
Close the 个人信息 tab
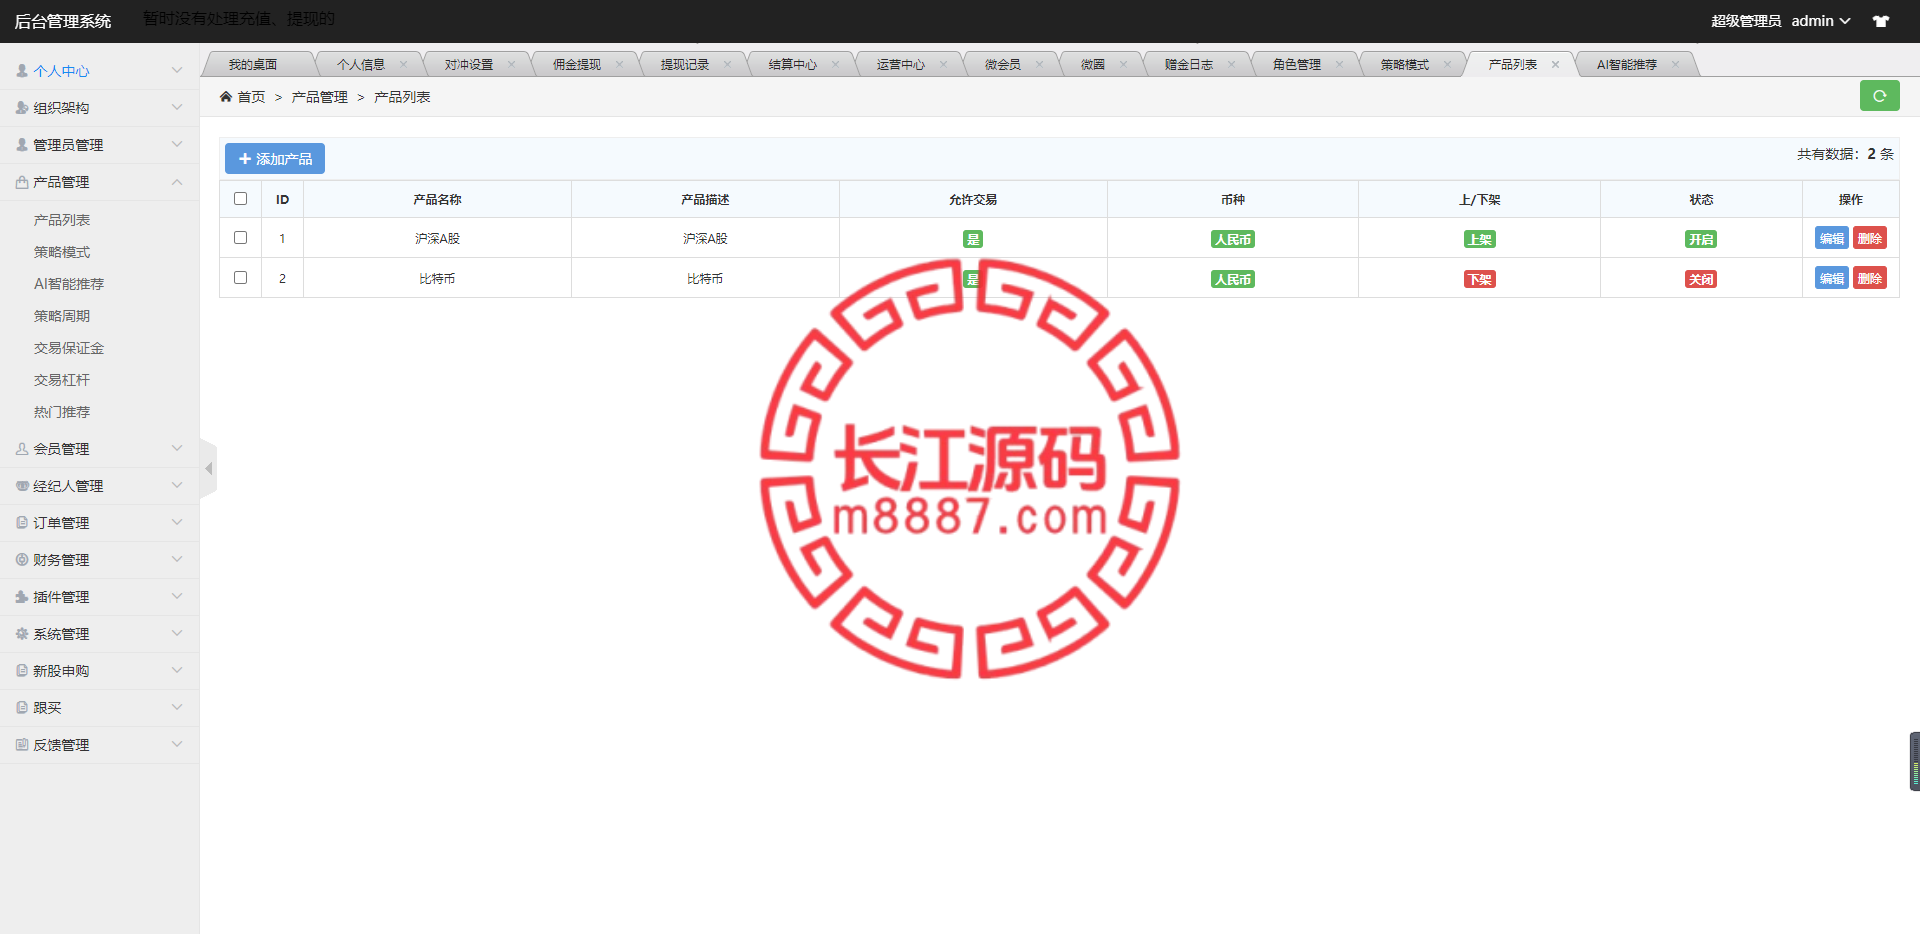tap(403, 65)
